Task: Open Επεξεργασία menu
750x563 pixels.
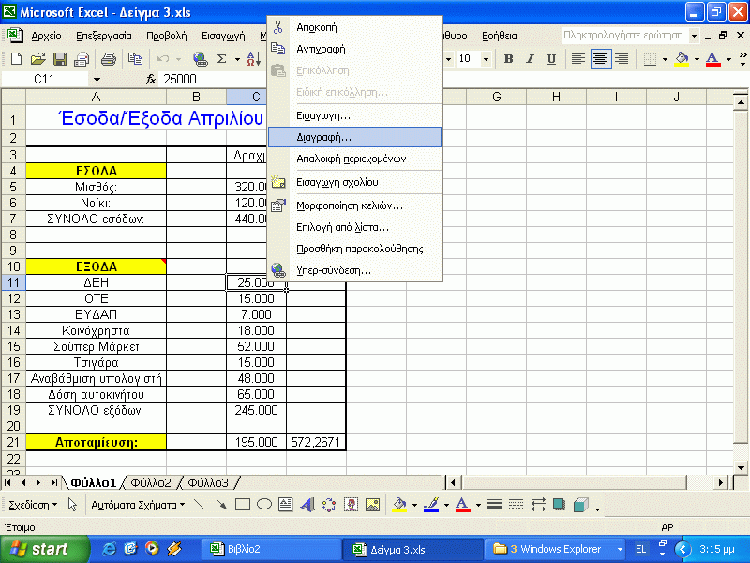Action: [x=104, y=35]
